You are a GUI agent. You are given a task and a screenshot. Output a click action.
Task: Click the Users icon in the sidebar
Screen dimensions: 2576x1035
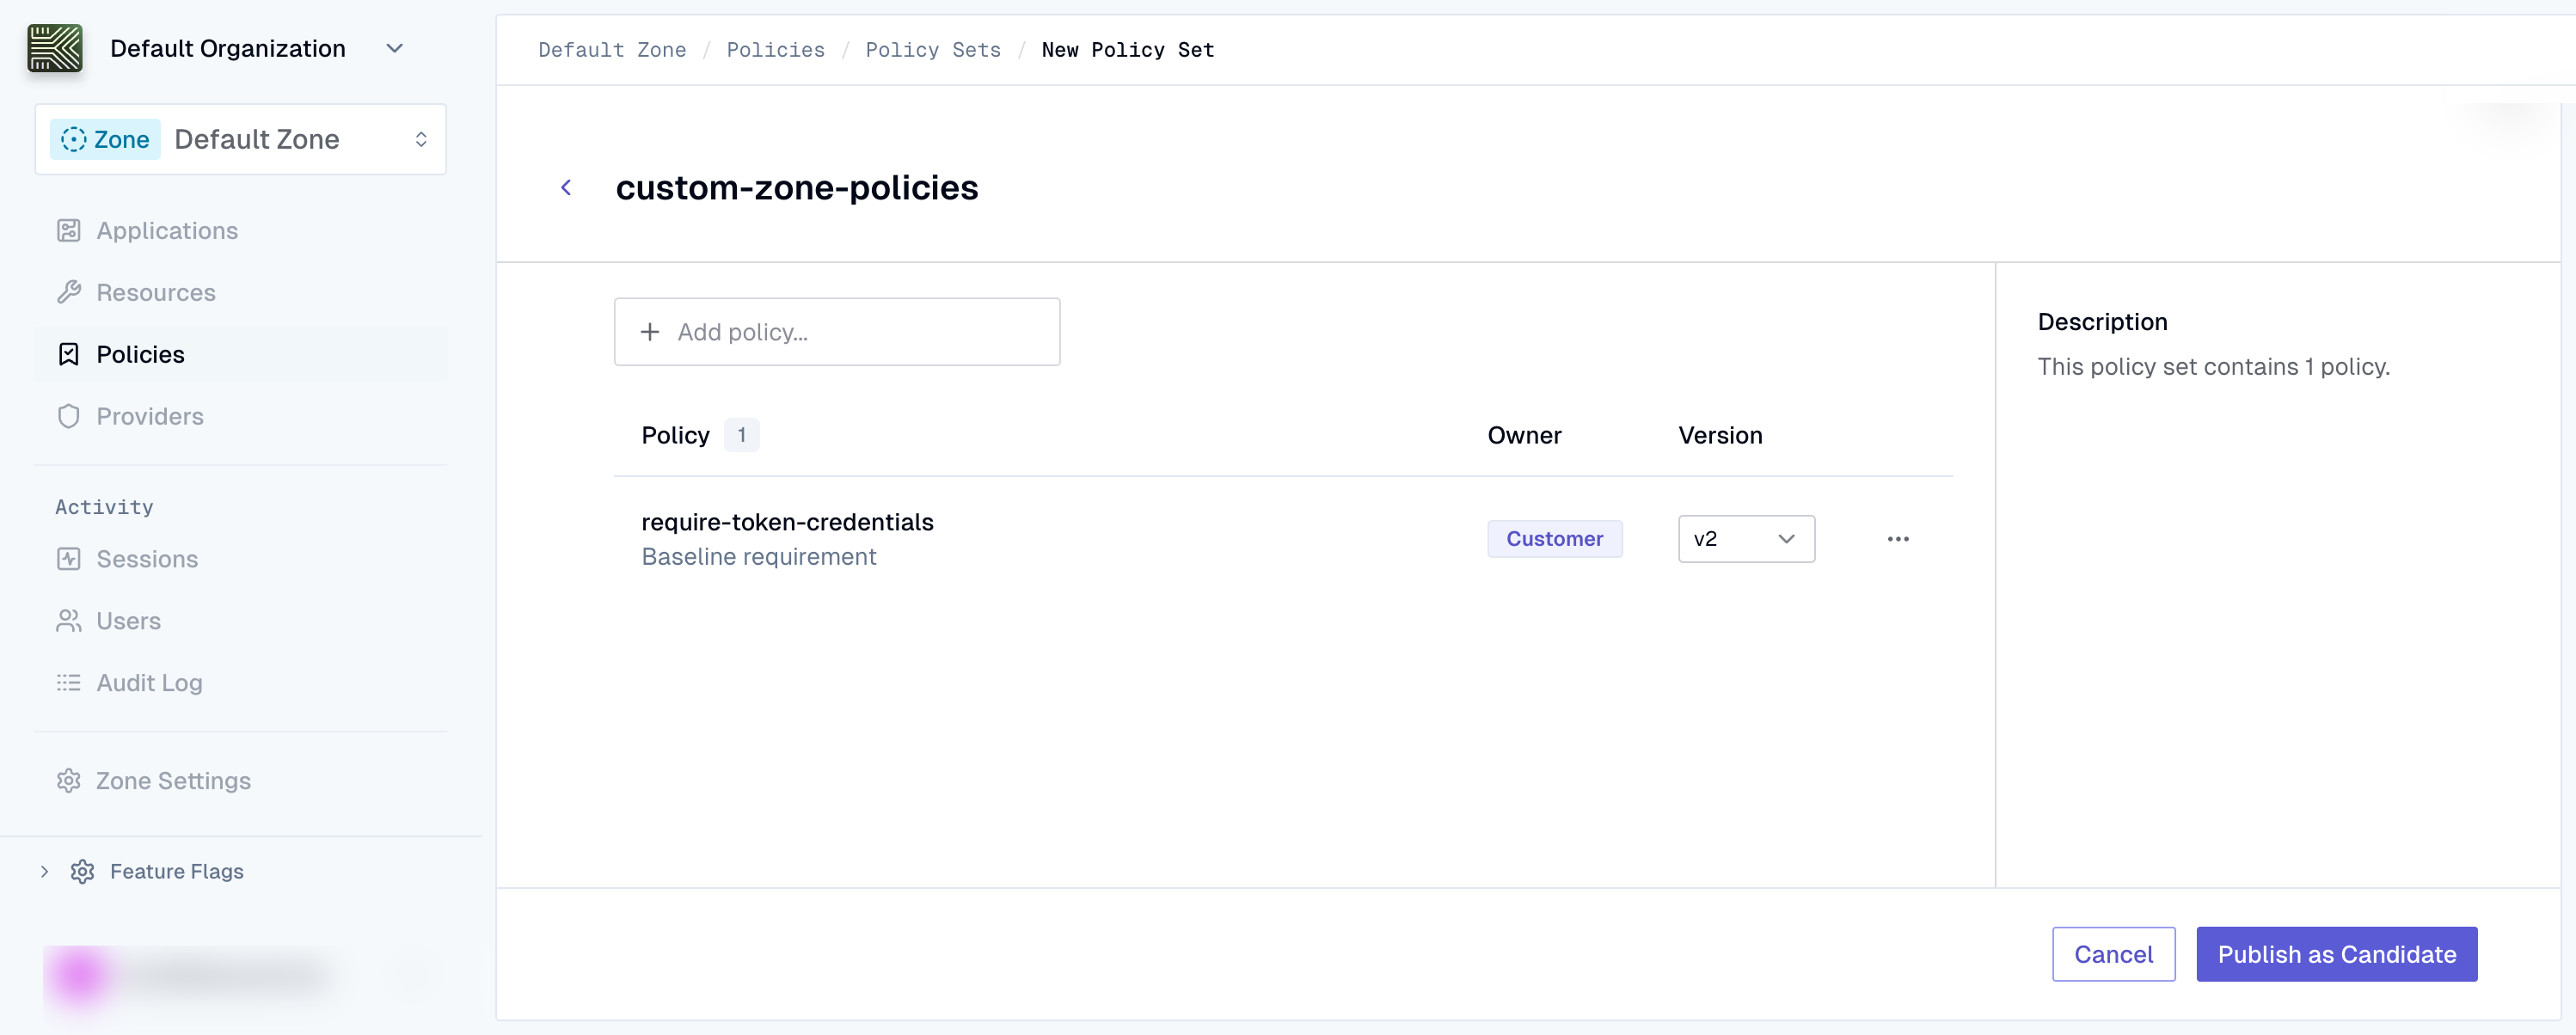pos(68,620)
